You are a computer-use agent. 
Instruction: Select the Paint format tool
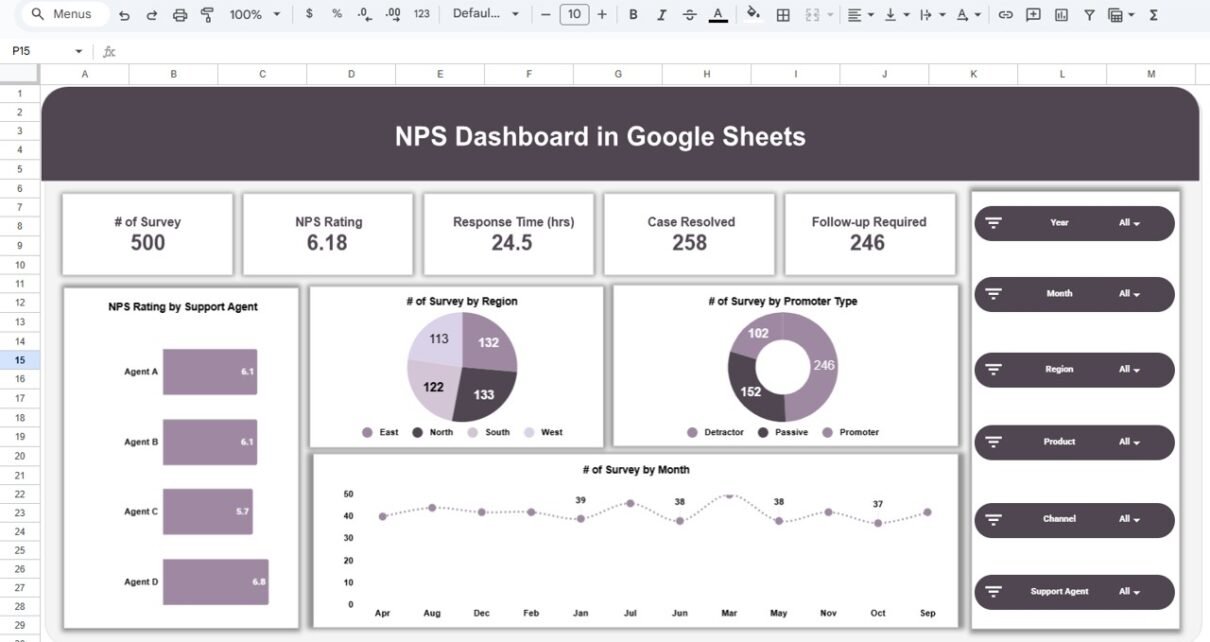[x=207, y=15]
